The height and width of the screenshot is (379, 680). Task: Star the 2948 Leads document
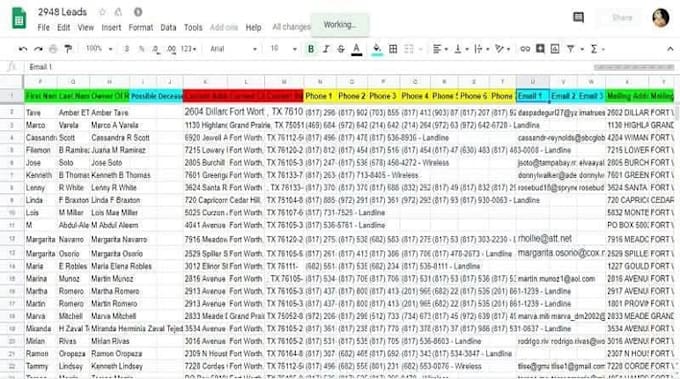click(102, 12)
